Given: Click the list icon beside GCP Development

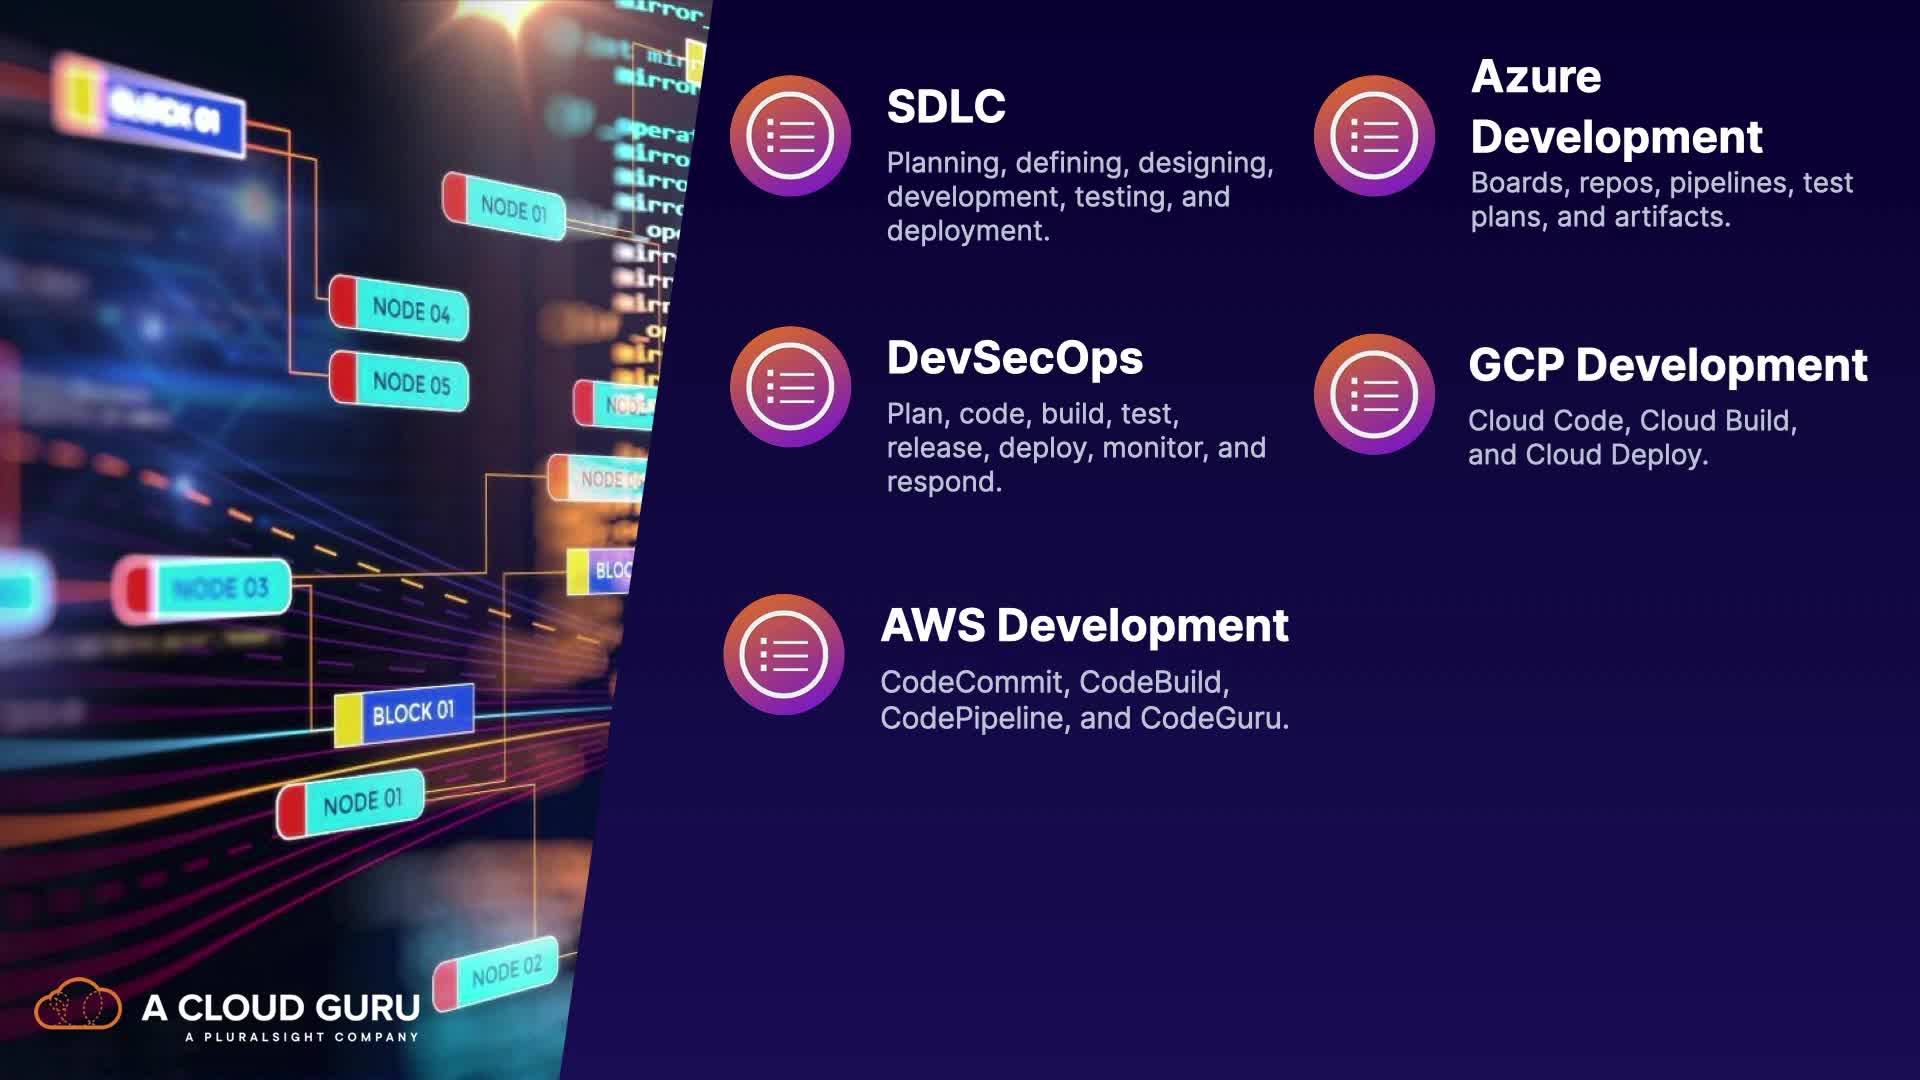Looking at the screenshot, I should tap(1374, 395).
